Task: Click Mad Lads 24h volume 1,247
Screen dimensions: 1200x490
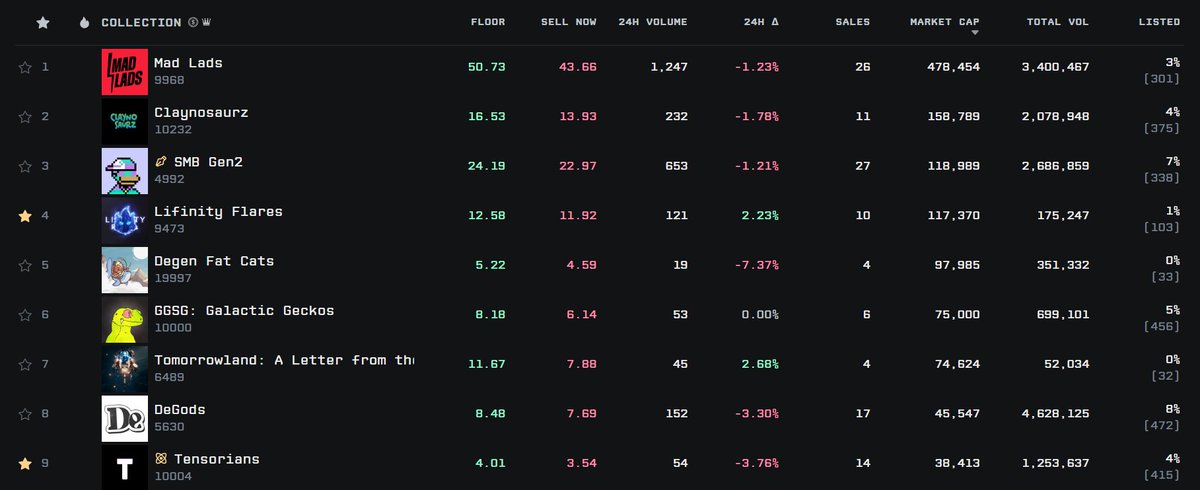Action: (x=669, y=67)
